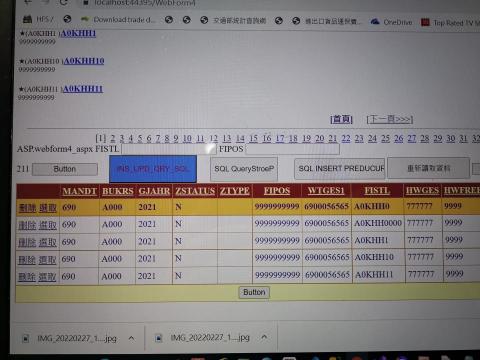Click 刪除 in the A0KHH10 table row

tap(27, 260)
